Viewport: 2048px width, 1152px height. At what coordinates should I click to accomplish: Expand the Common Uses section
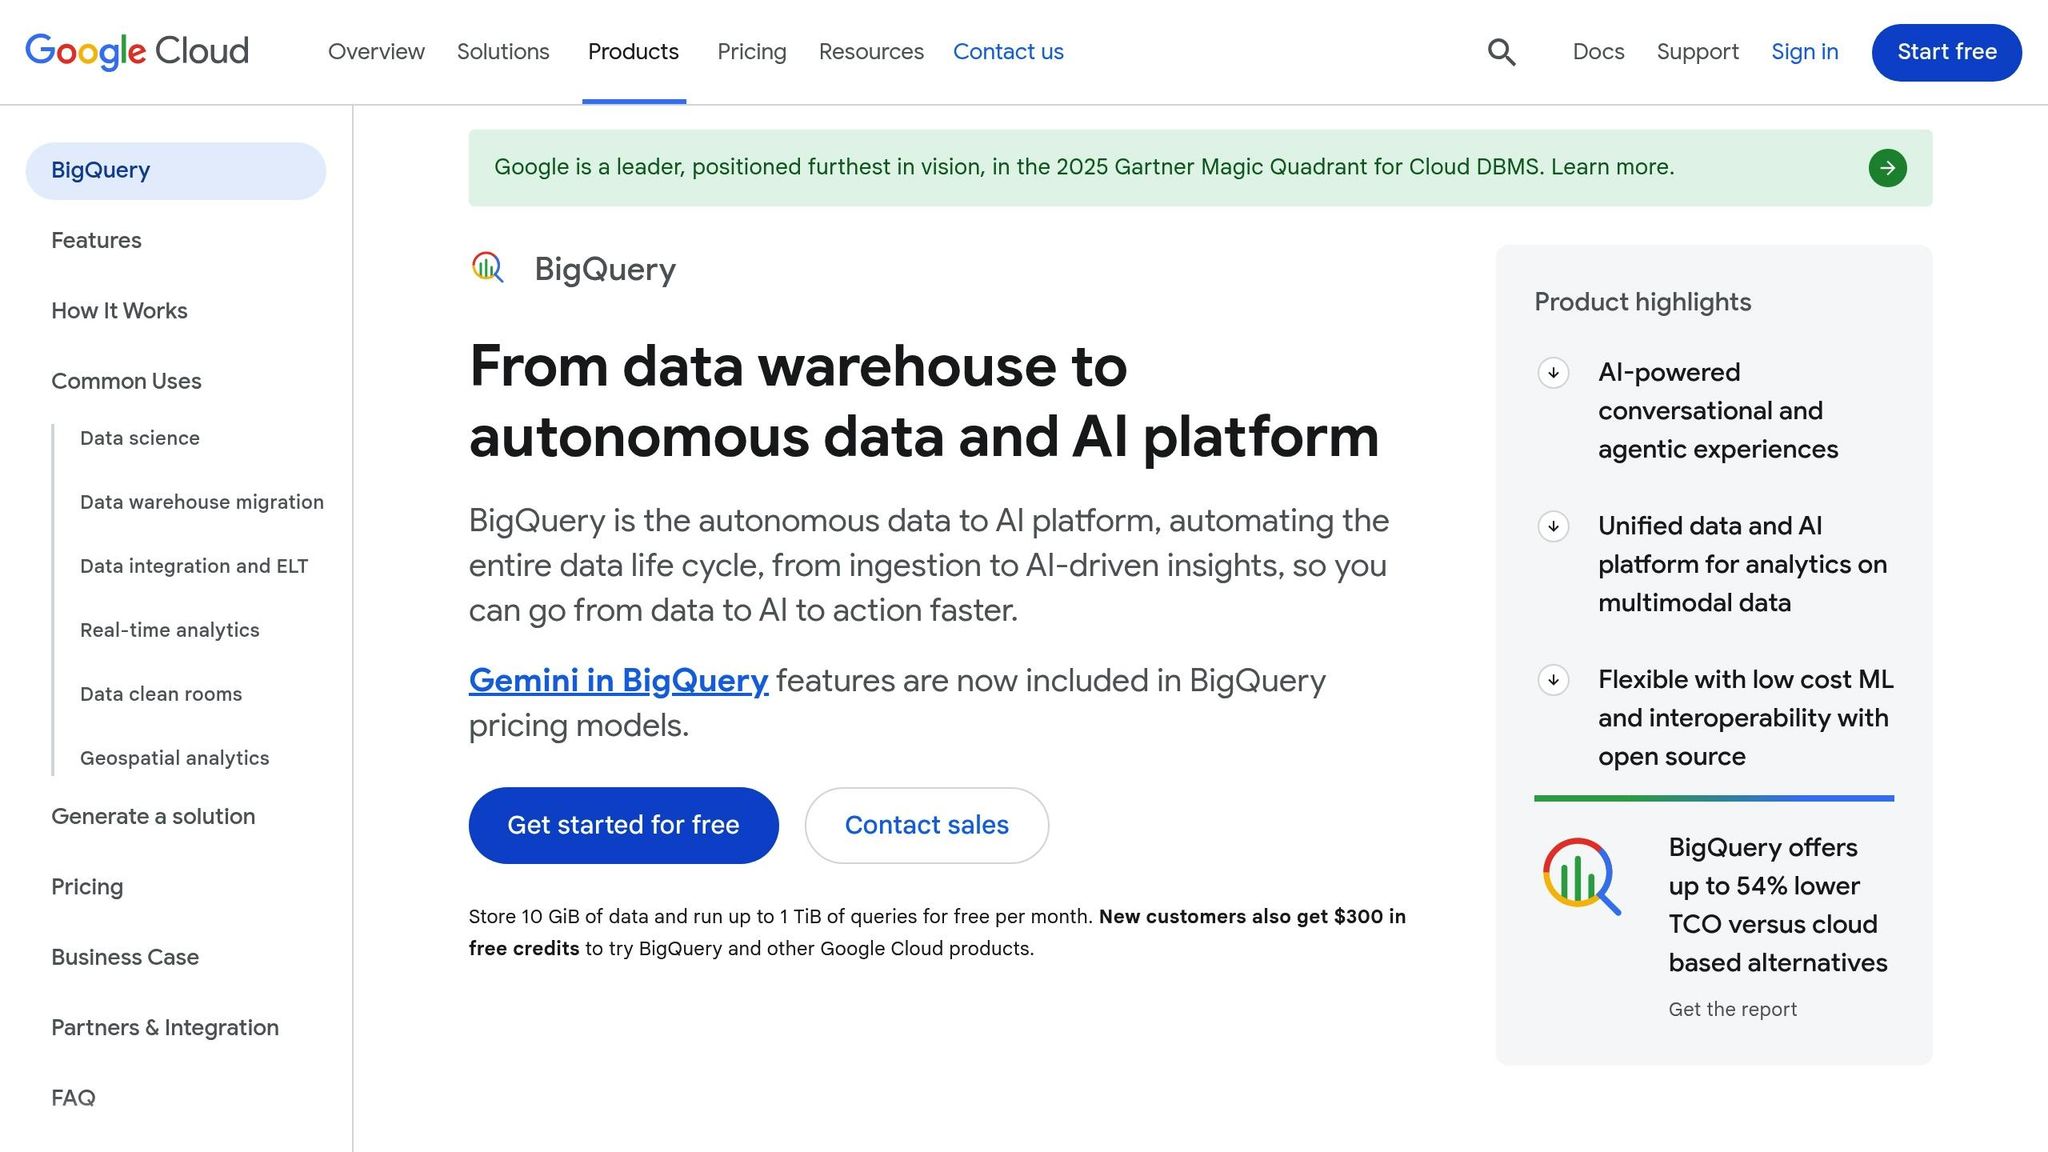pos(126,381)
